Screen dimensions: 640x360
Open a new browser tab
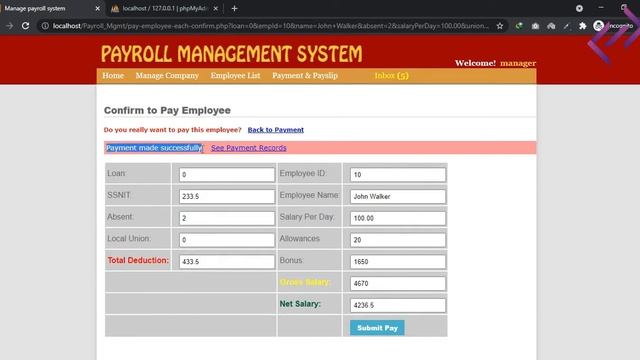point(234,8)
